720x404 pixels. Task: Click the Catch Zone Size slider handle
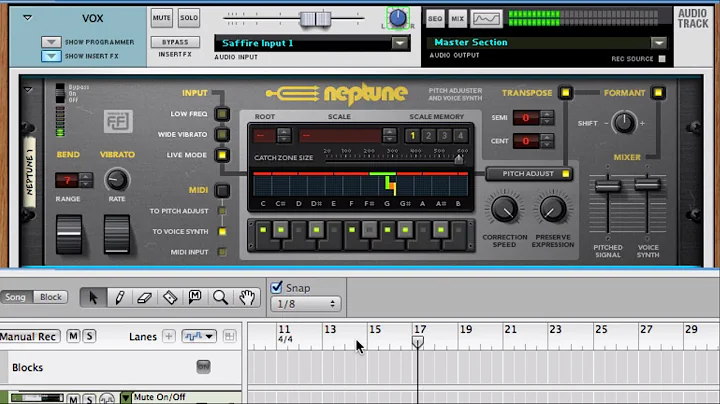tap(458, 159)
